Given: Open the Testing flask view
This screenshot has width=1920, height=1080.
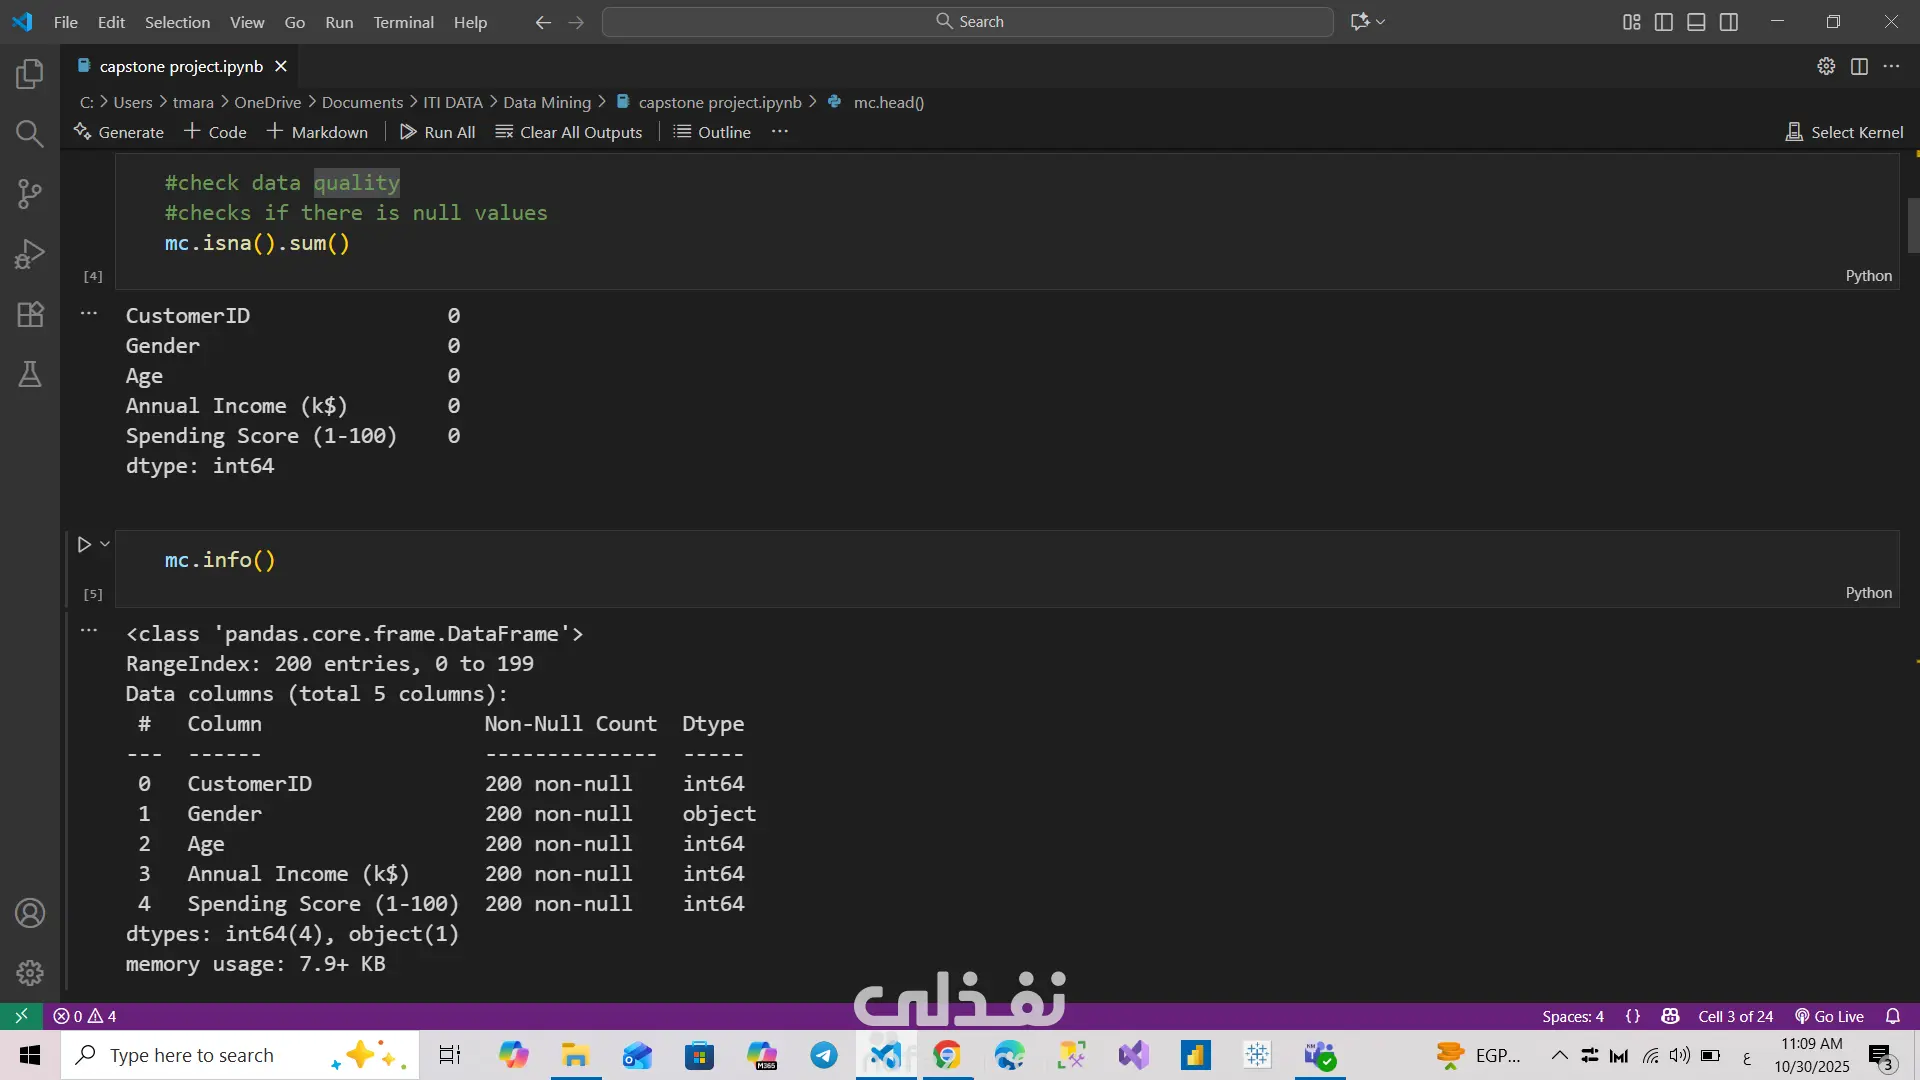Looking at the screenshot, I should coord(30,374).
